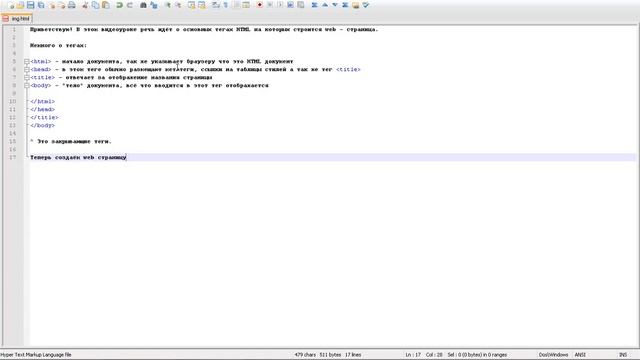
Task: Open the Replace dialog icon
Action: pos(154,5)
